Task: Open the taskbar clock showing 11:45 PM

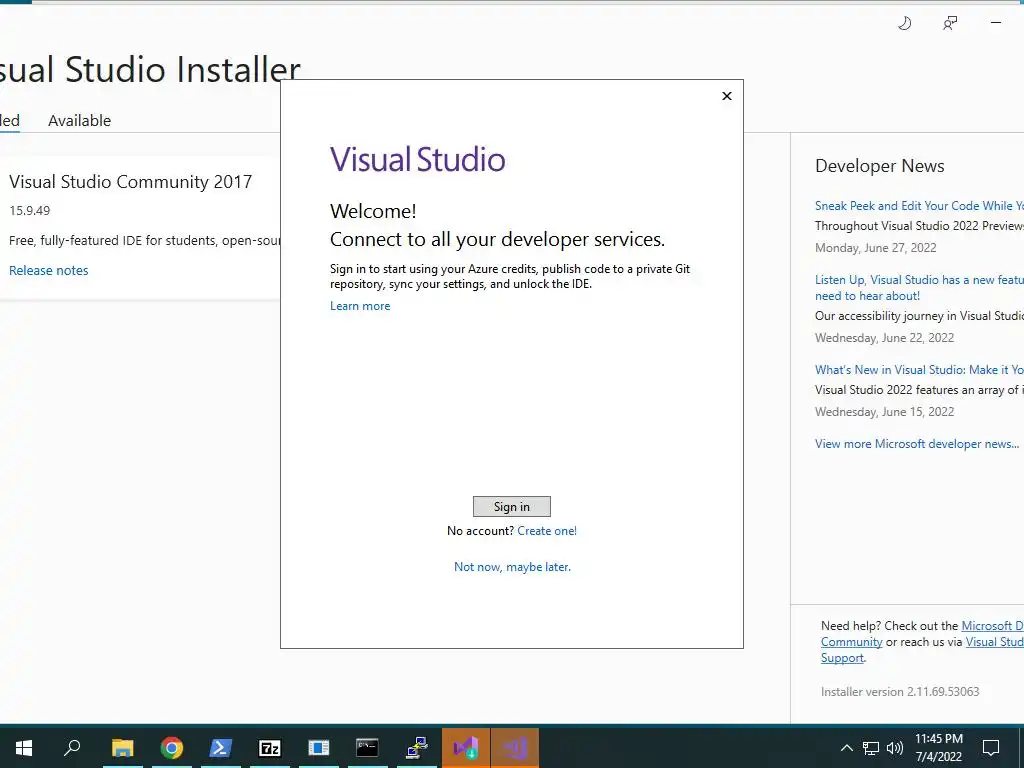Action: [938, 748]
